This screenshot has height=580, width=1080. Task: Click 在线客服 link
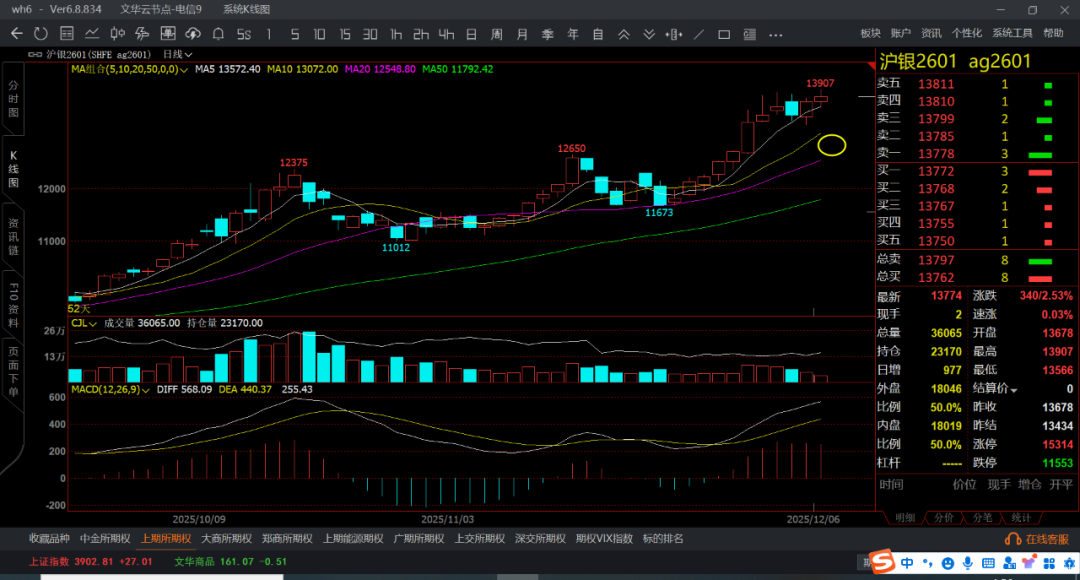coord(1048,539)
